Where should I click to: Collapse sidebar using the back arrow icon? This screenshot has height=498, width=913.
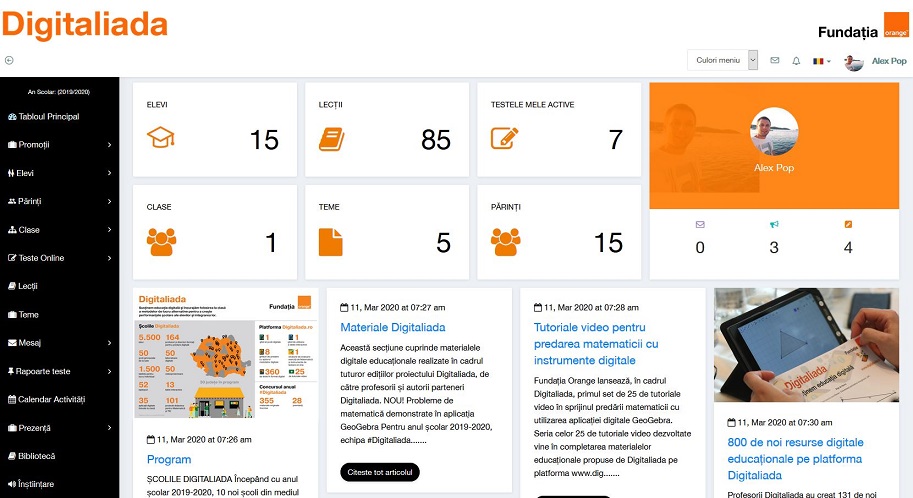point(9,60)
